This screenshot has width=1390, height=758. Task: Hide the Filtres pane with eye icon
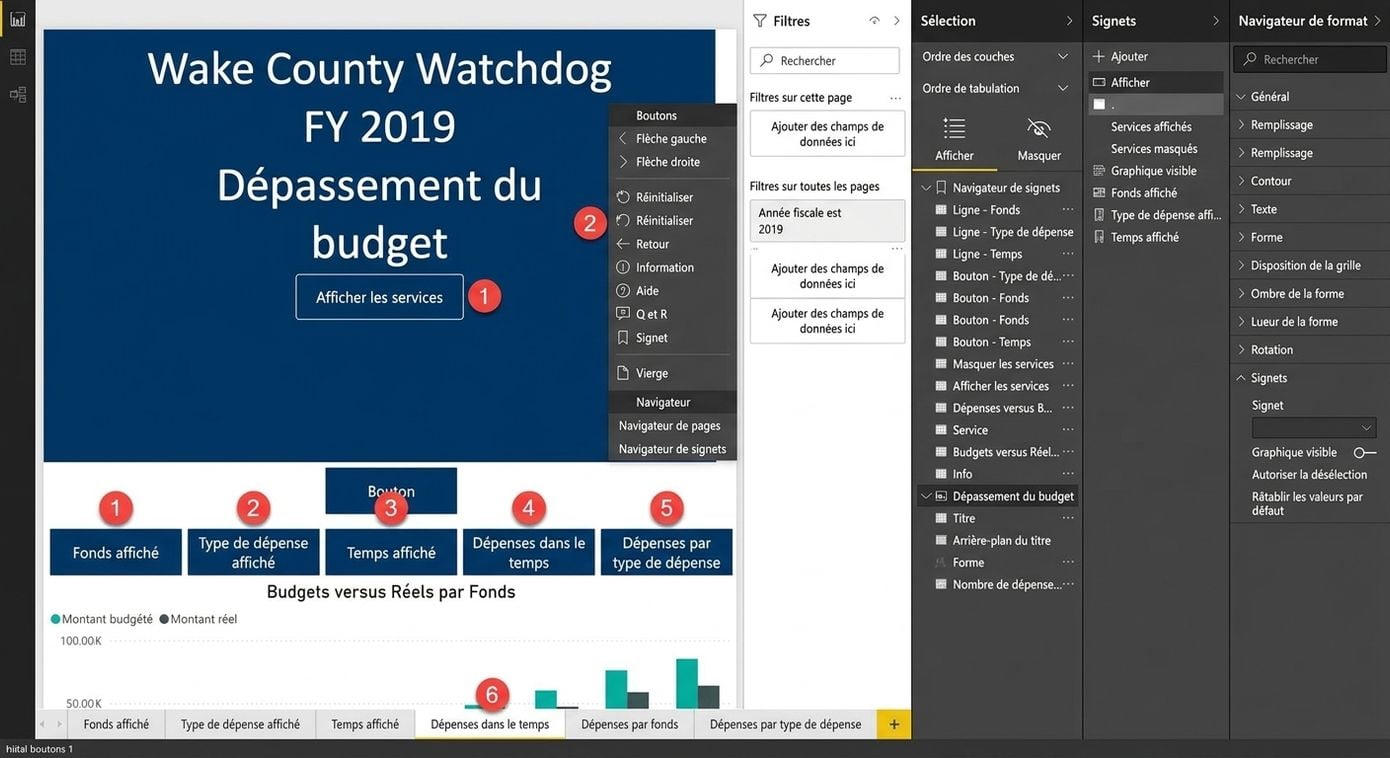pos(874,21)
